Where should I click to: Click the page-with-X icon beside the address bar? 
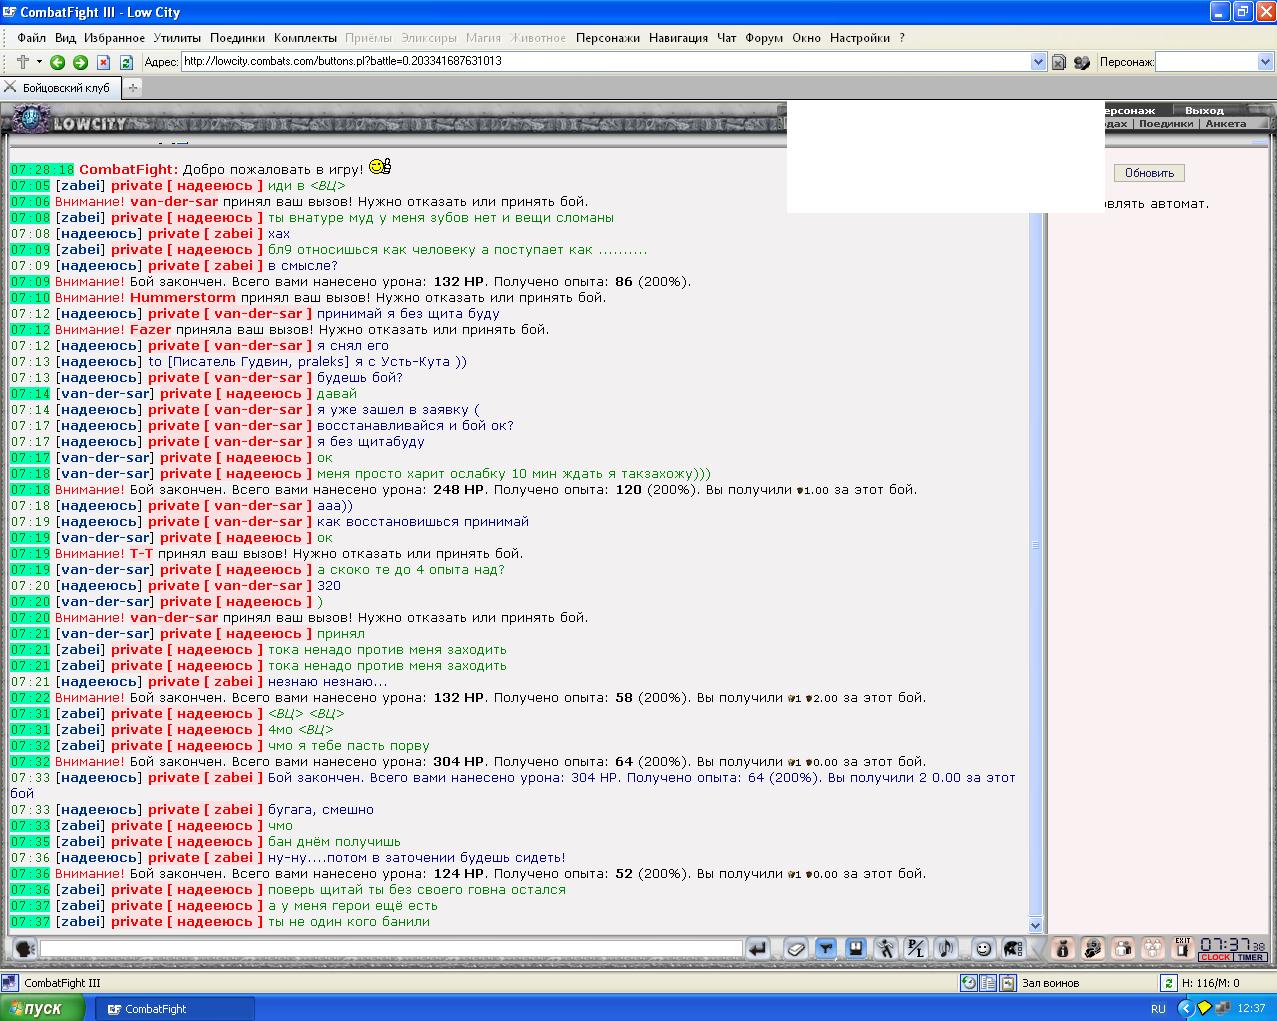[1059, 62]
